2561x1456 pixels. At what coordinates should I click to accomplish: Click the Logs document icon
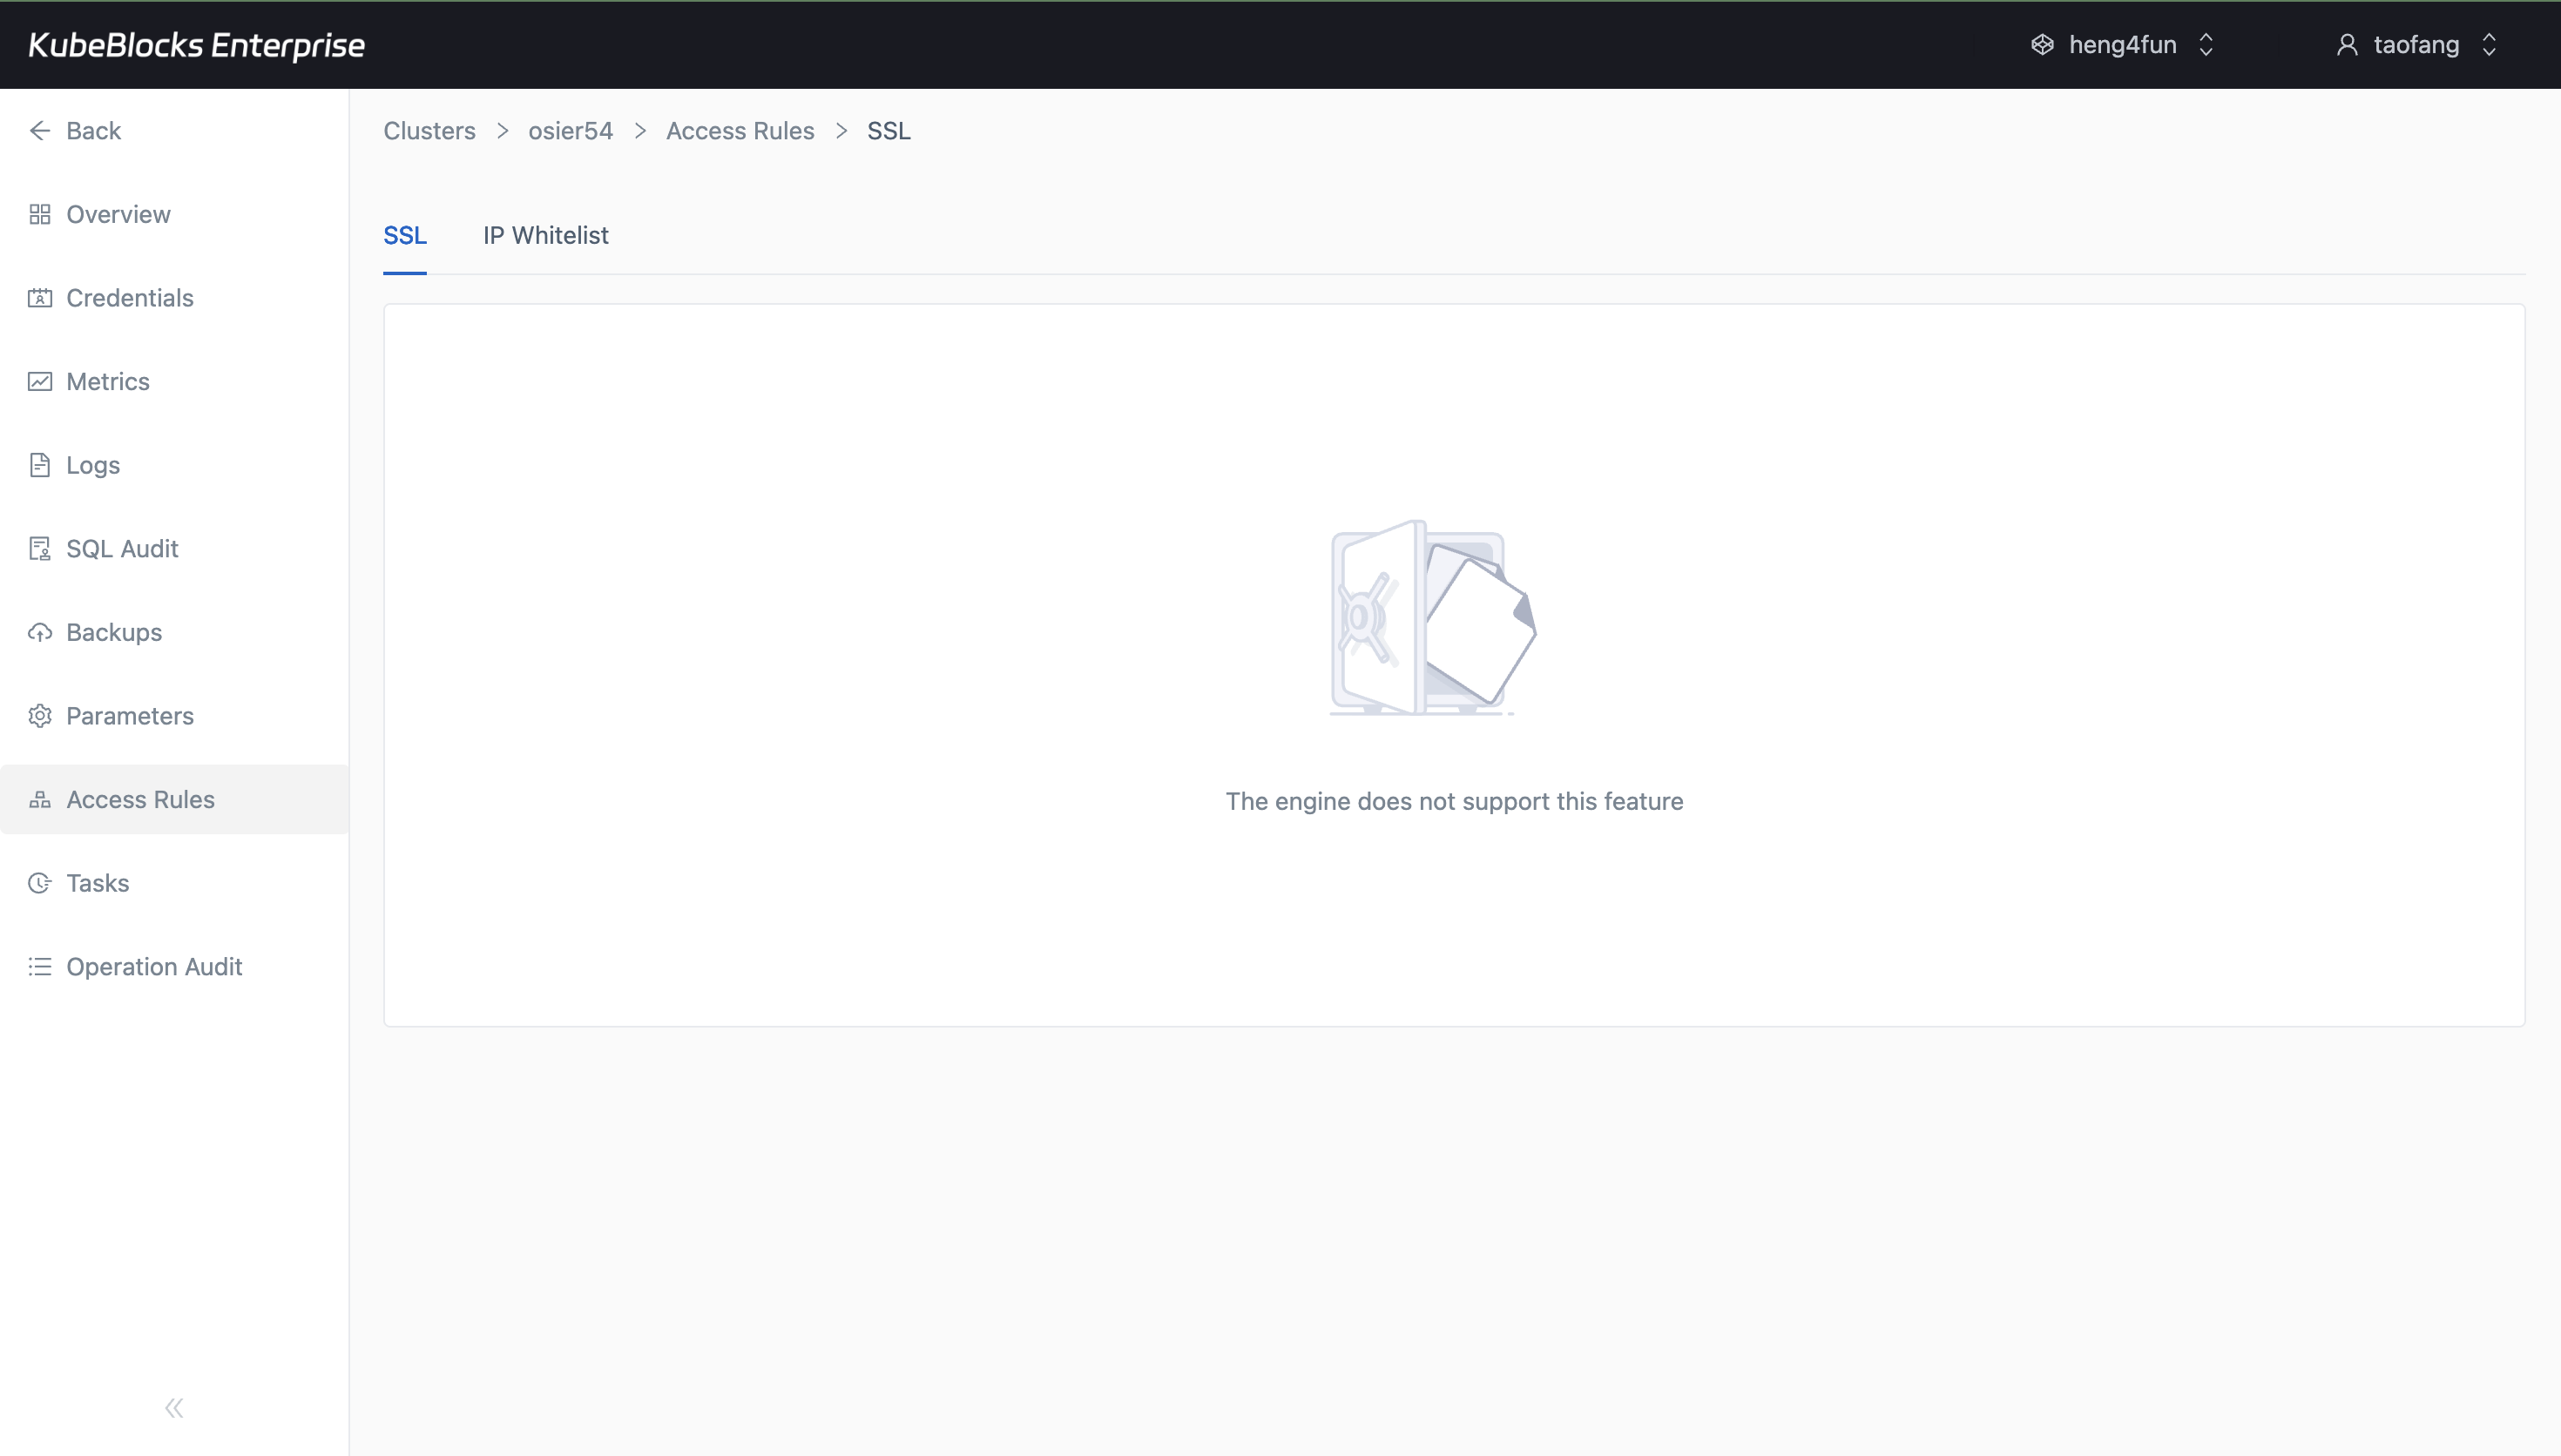[40, 464]
